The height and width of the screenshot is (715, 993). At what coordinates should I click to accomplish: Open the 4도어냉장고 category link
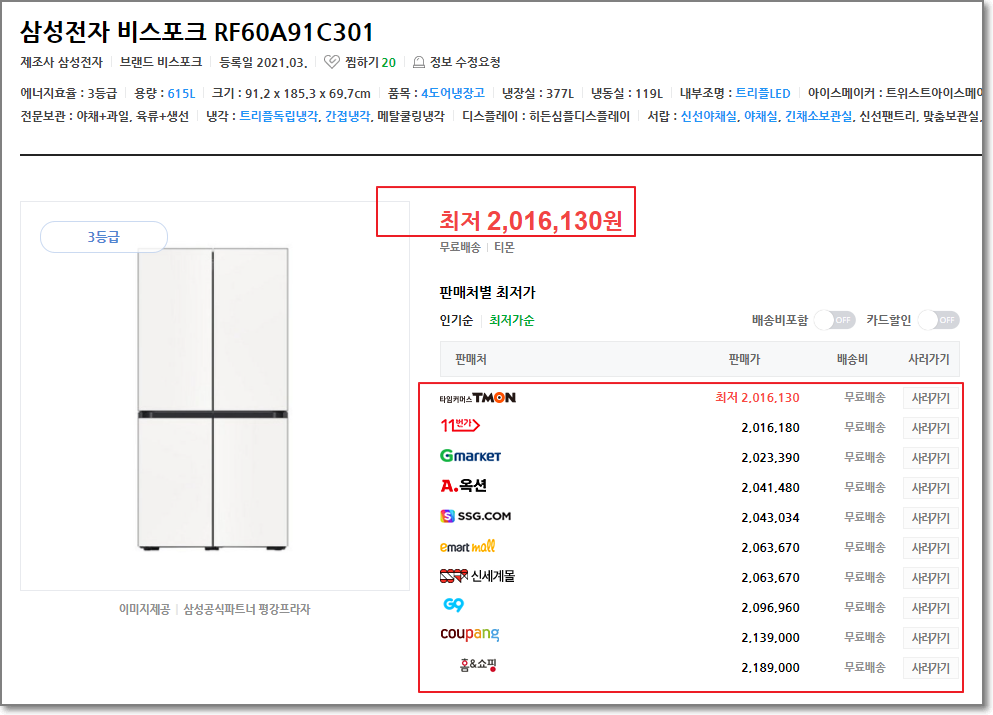pos(453,94)
